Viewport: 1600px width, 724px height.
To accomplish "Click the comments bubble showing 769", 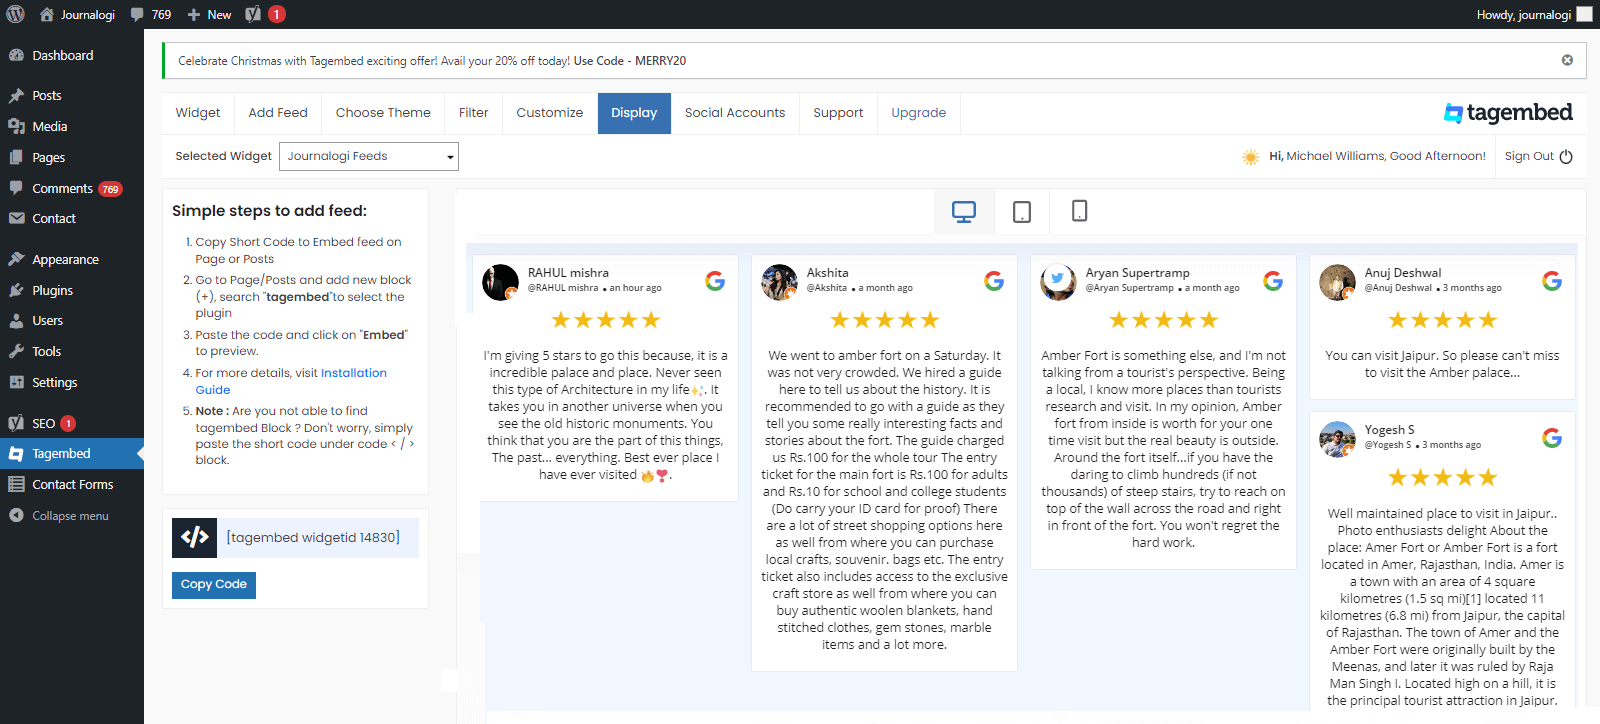I will coord(151,14).
